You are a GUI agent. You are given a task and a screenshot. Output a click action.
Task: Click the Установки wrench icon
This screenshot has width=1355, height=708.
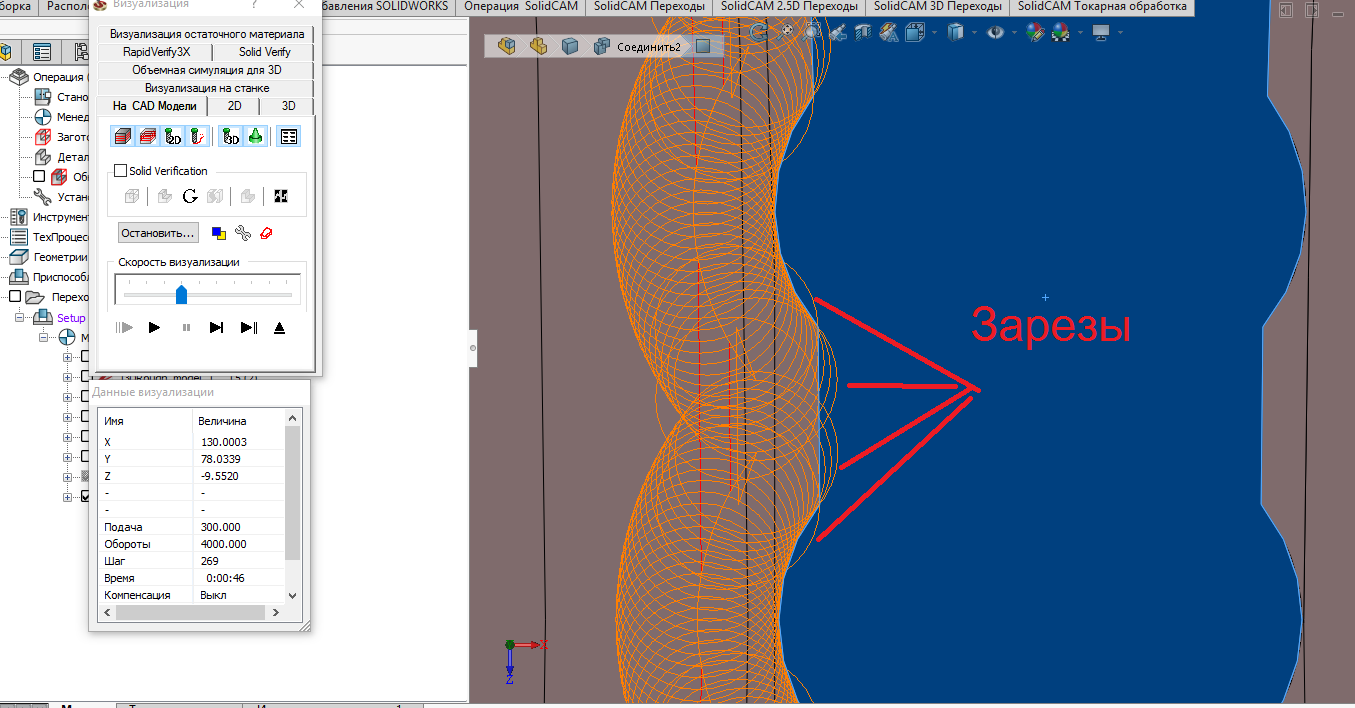pos(43,197)
